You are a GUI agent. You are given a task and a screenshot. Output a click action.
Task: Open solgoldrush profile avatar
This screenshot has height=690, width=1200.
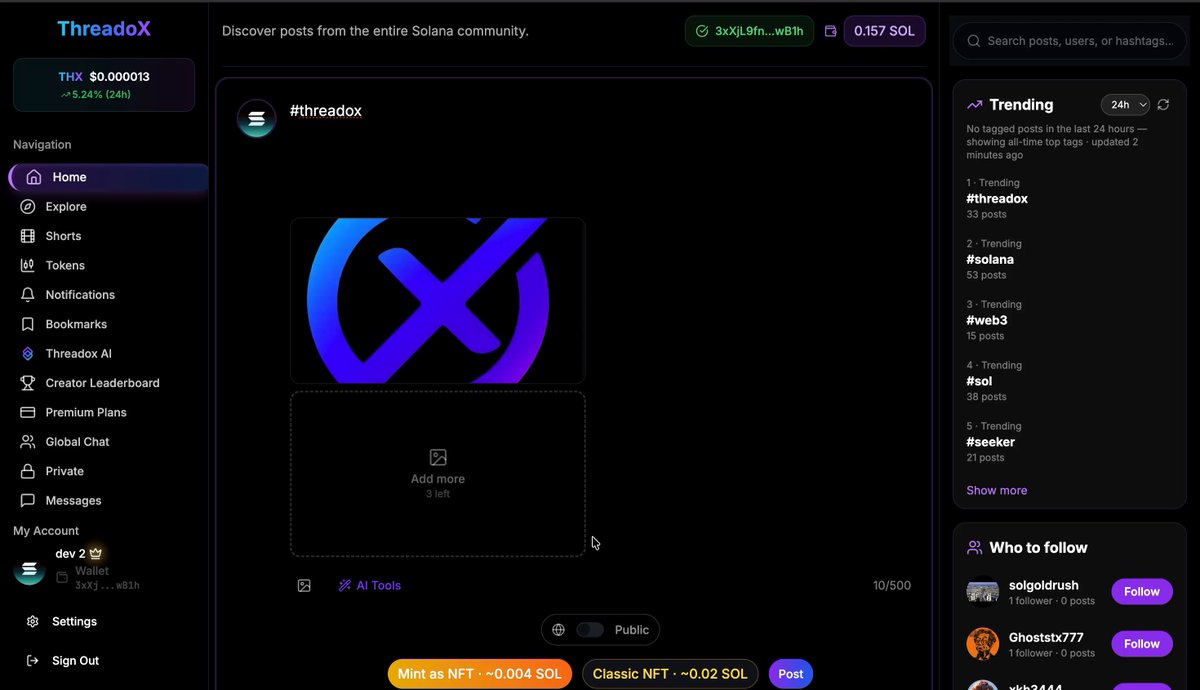983,592
